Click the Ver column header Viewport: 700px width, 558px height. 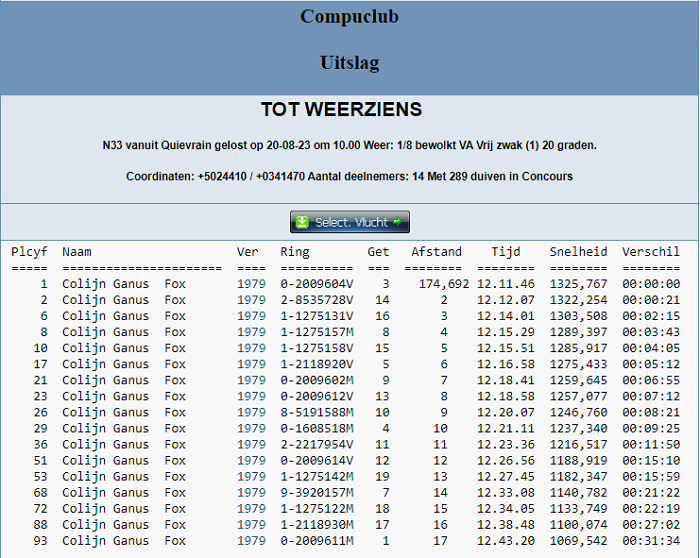click(248, 252)
